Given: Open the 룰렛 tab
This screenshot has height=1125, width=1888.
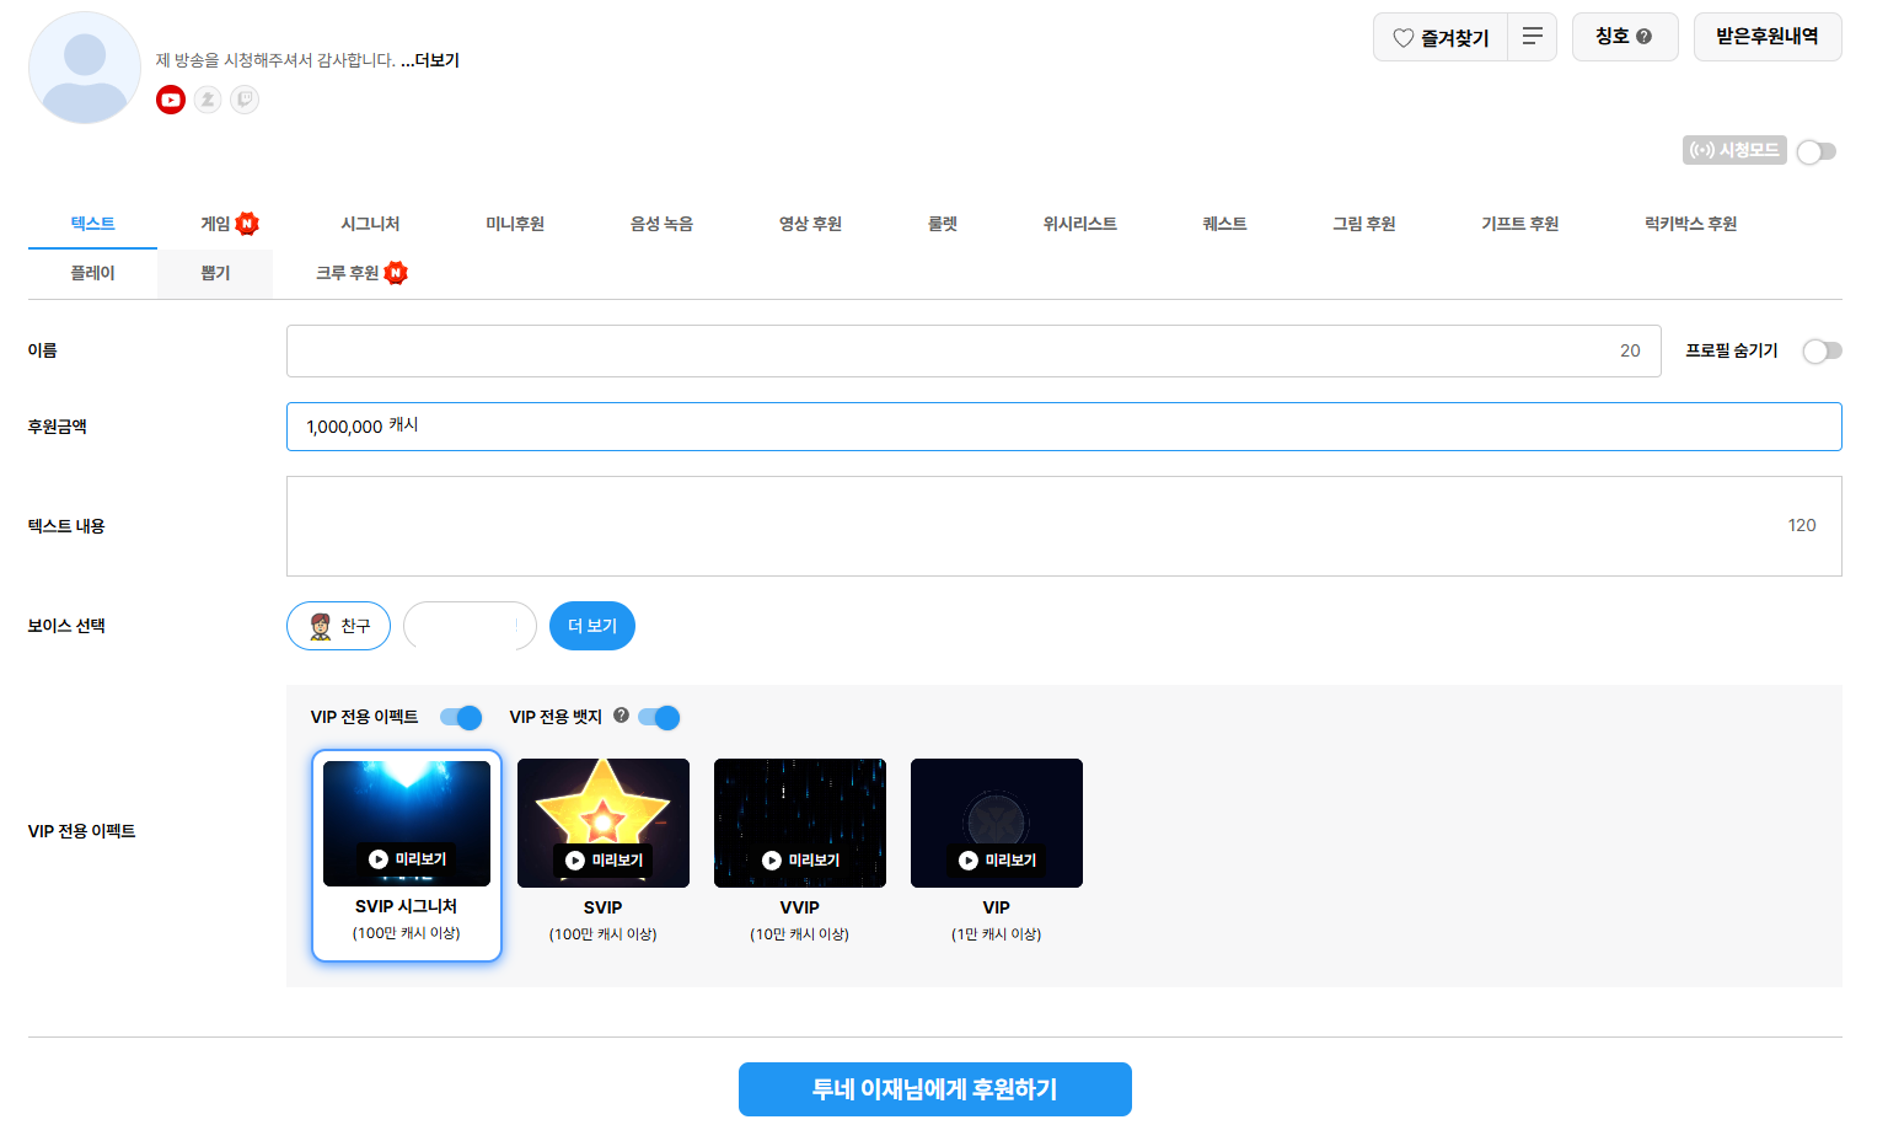Looking at the screenshot, I should [942, 223].
